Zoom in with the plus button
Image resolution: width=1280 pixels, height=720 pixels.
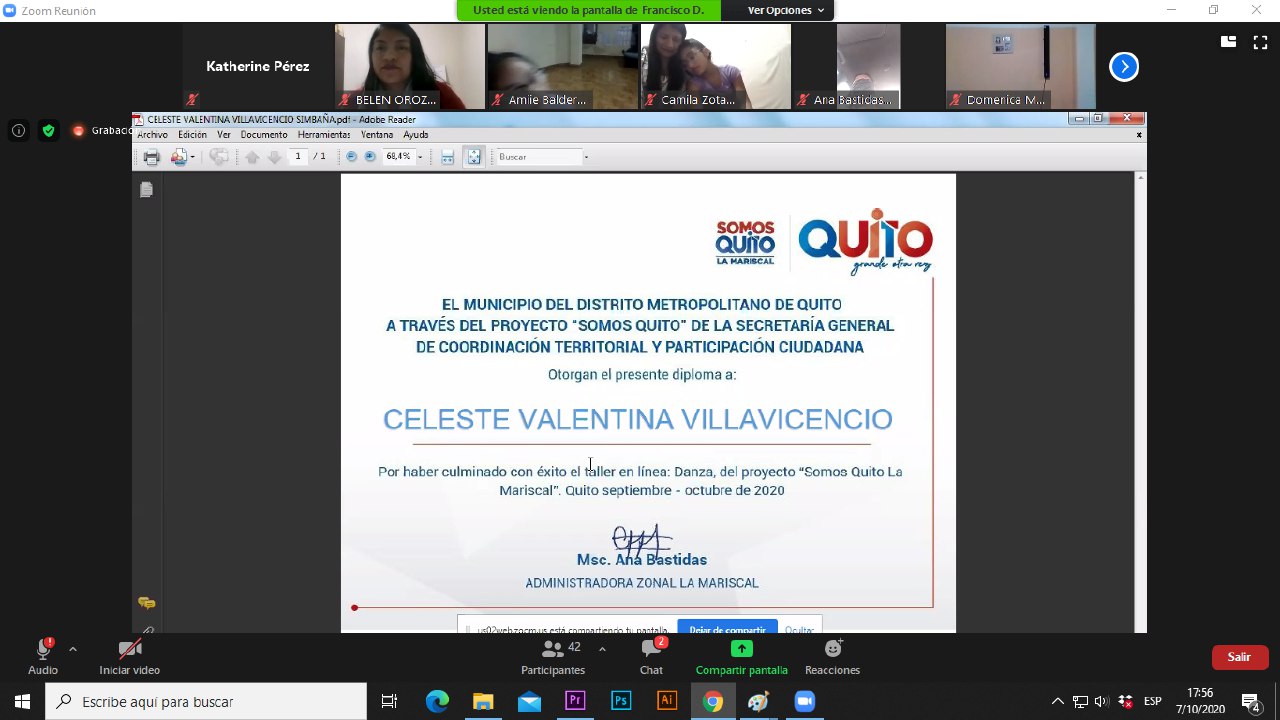(370, 157)
